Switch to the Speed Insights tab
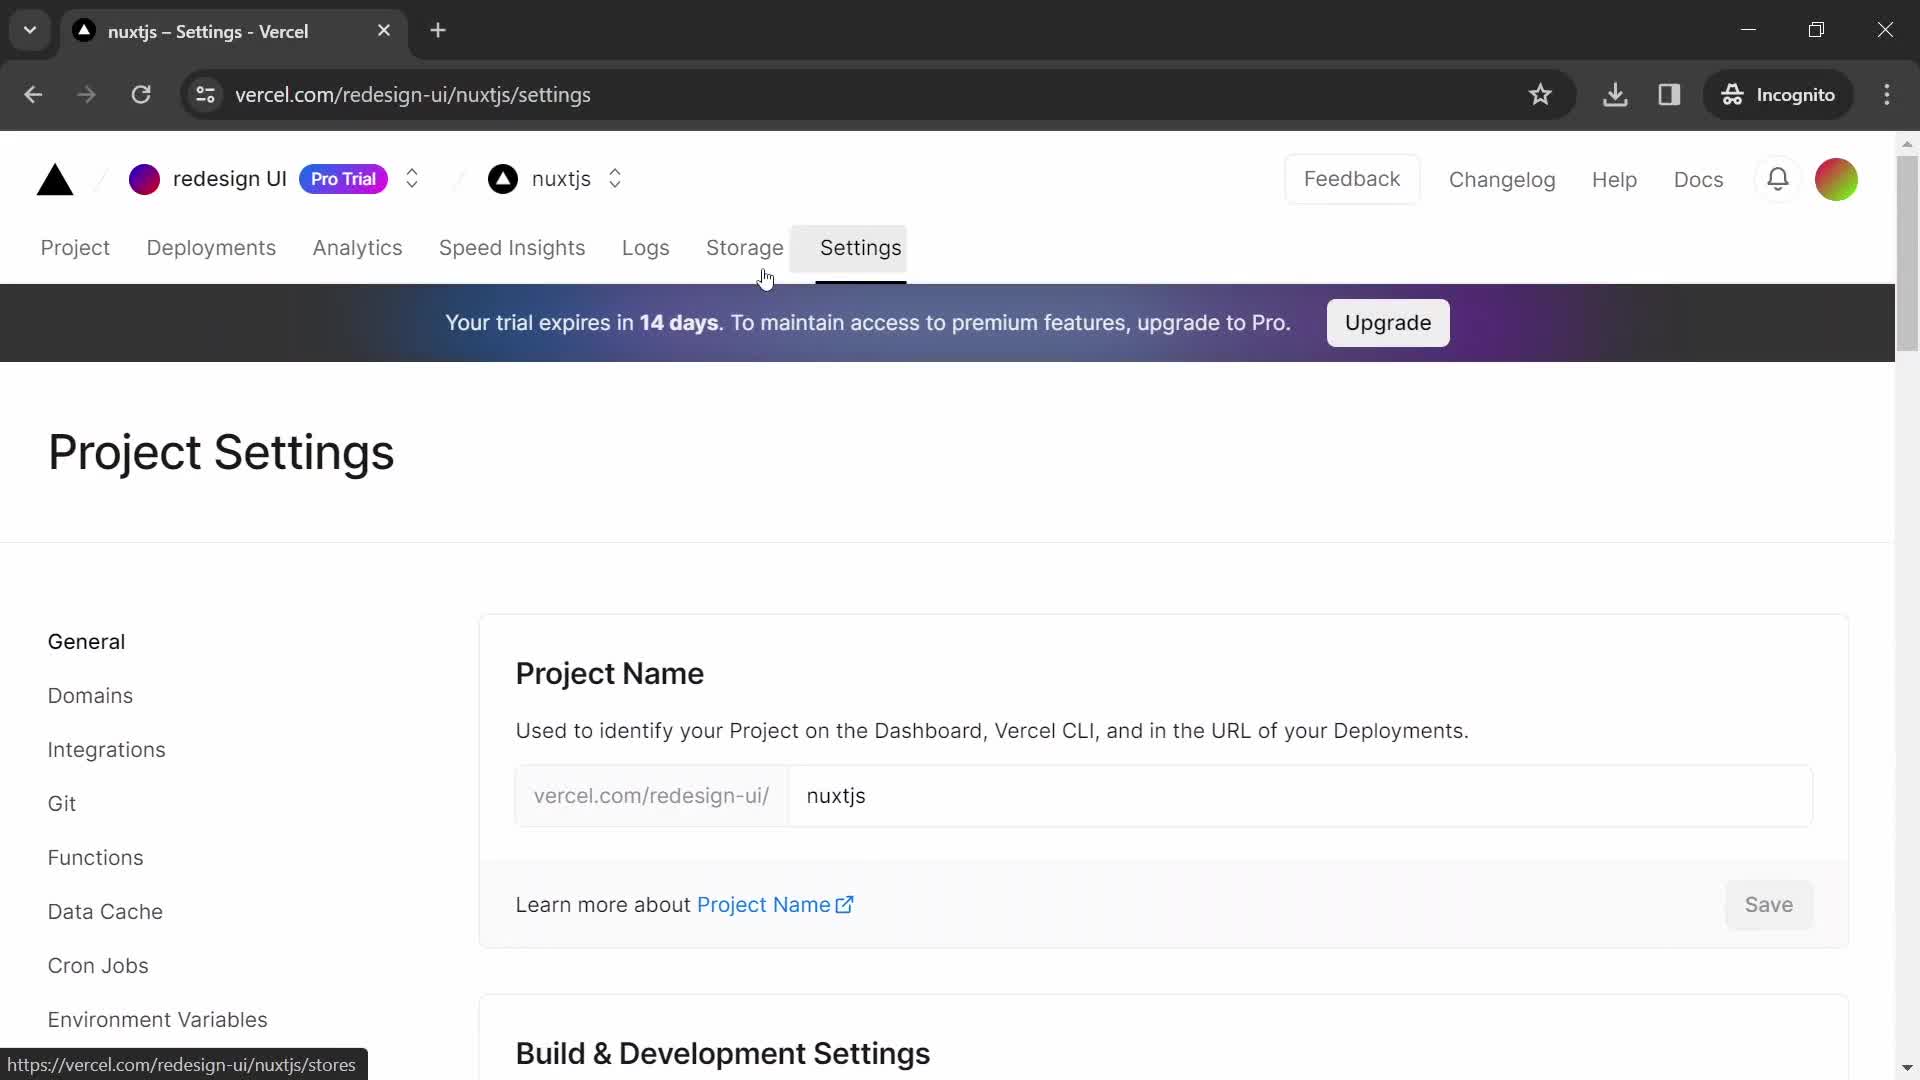Viewport: 1920px width, 1080px height. click(x=512, y=248)
